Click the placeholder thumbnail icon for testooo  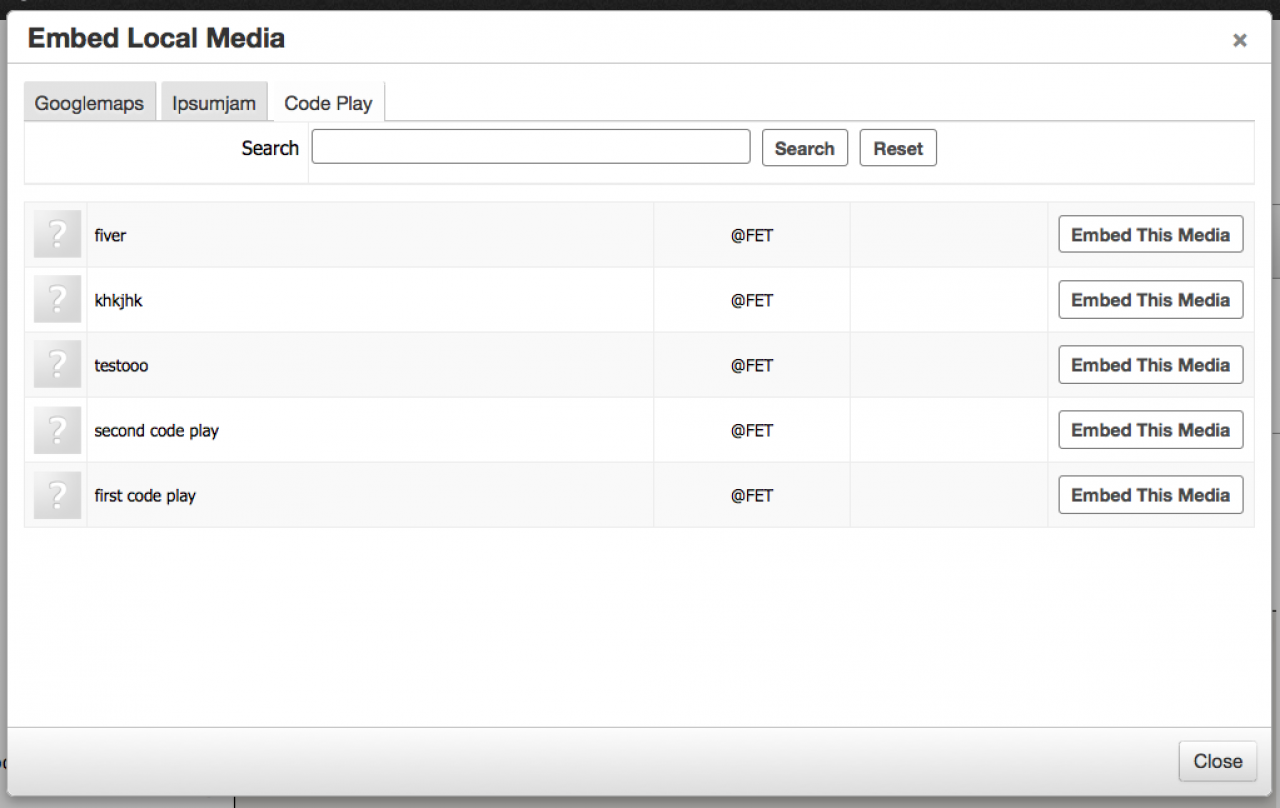tap(57, 365)
